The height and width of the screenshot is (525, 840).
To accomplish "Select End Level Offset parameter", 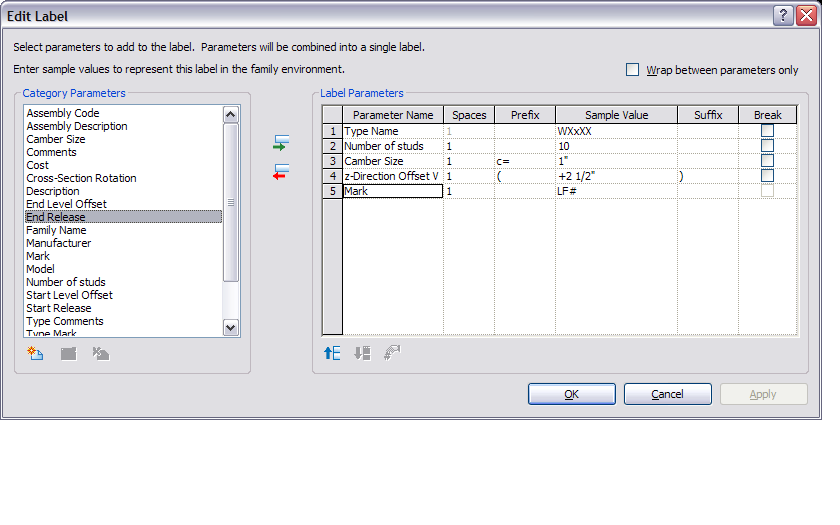I will click(123, 204).
